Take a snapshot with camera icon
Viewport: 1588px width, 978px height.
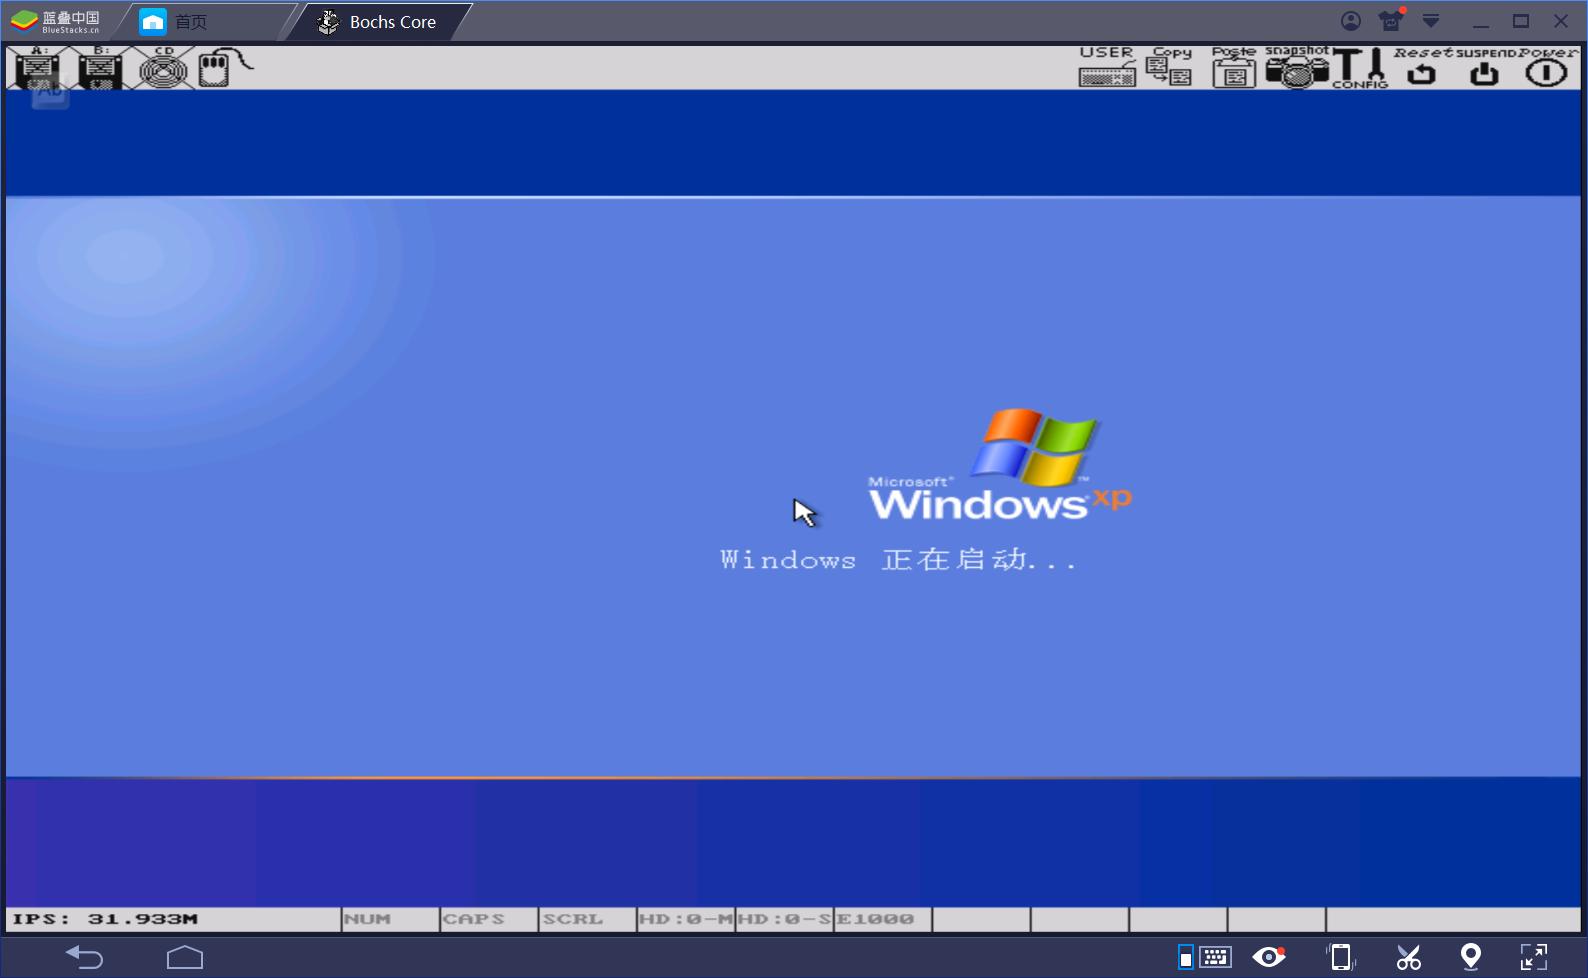point(1296,68)
